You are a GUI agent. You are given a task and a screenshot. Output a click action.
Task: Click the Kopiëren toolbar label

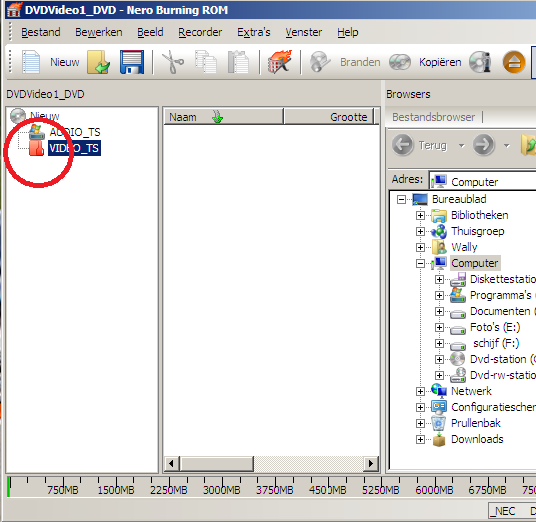tap(440, 62)
